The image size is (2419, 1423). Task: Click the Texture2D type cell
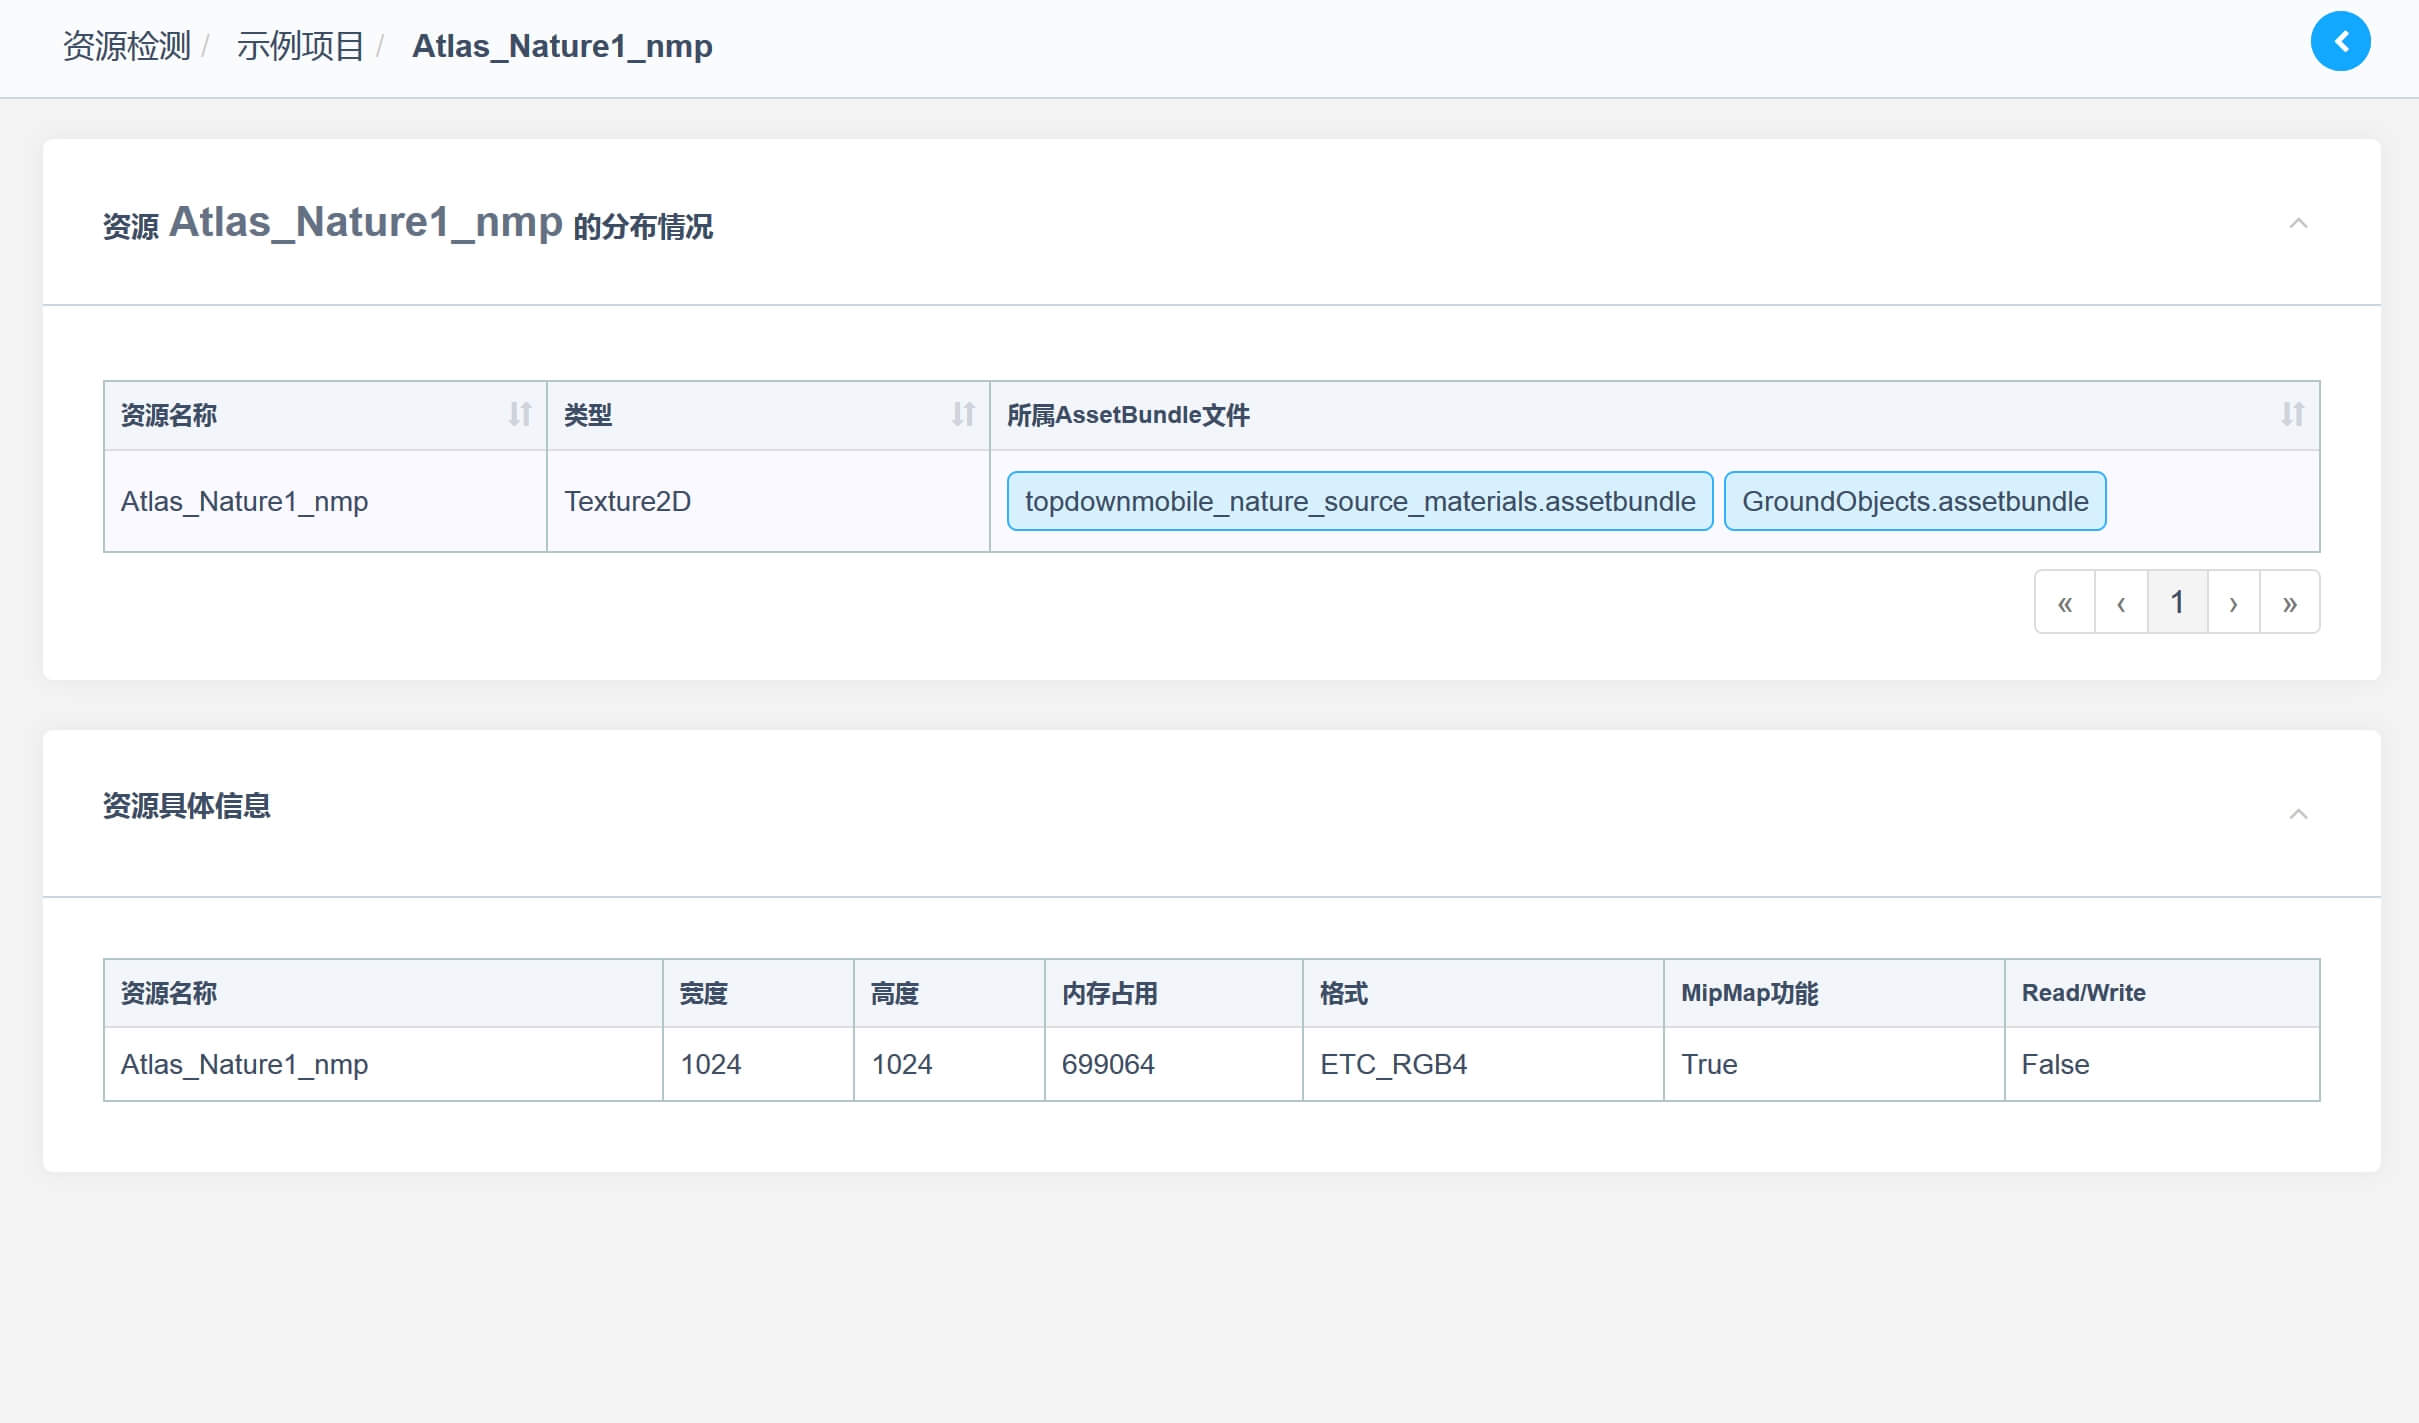(627, 501)
